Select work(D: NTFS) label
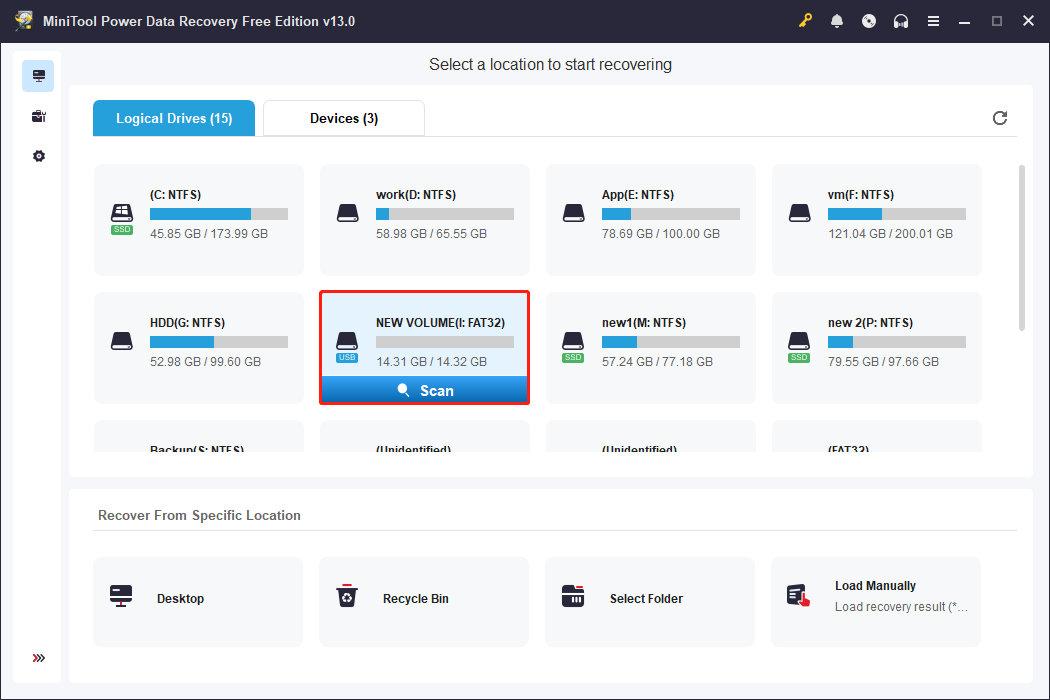This screenshot has width=1050, height=700. tap(416, 195)
